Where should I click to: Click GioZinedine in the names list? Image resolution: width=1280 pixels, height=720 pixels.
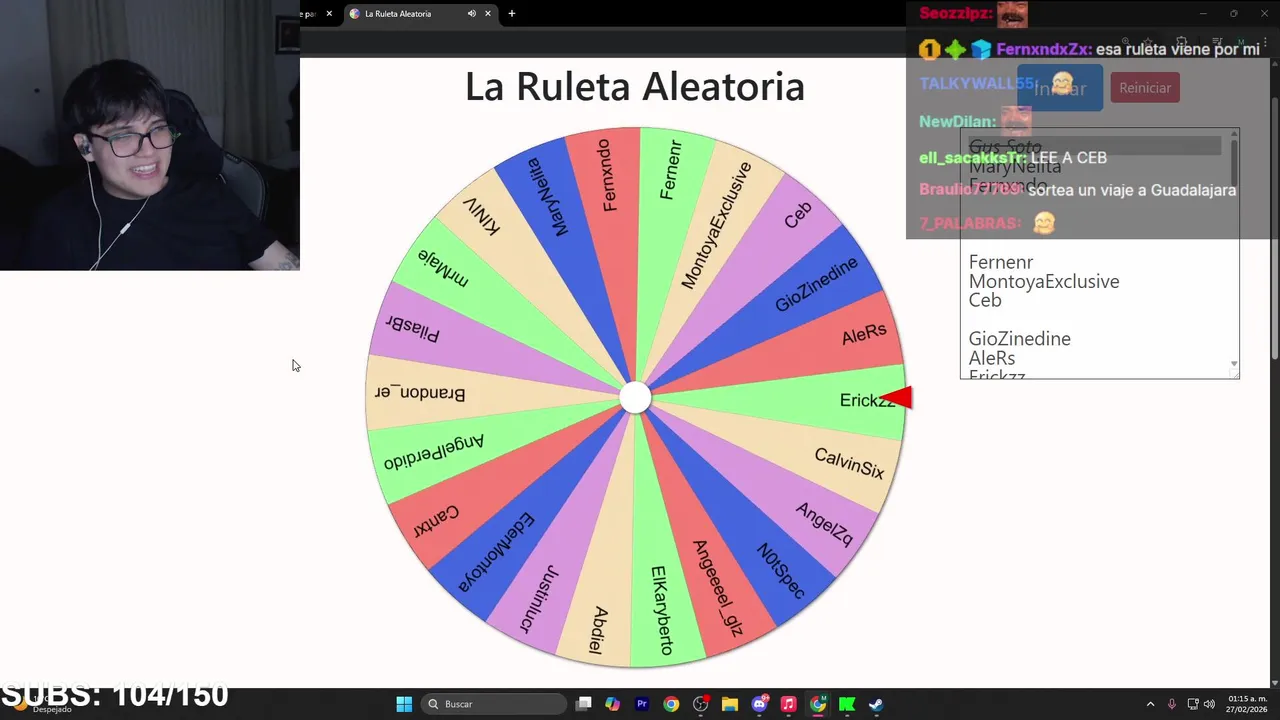click(x=1019, y=339)
